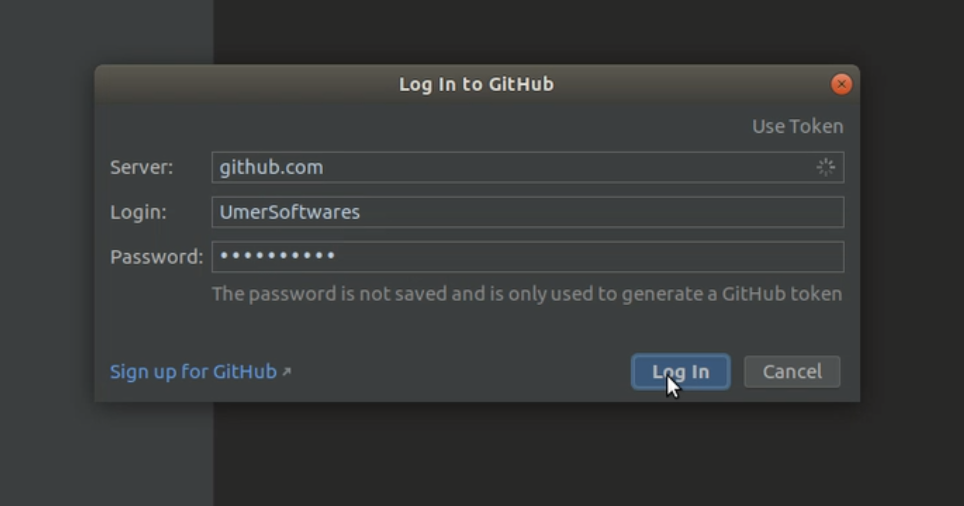Viewport: 964px width, 506px height.
Task: Click on the masked password dots
Action: (x=277, y=255)
